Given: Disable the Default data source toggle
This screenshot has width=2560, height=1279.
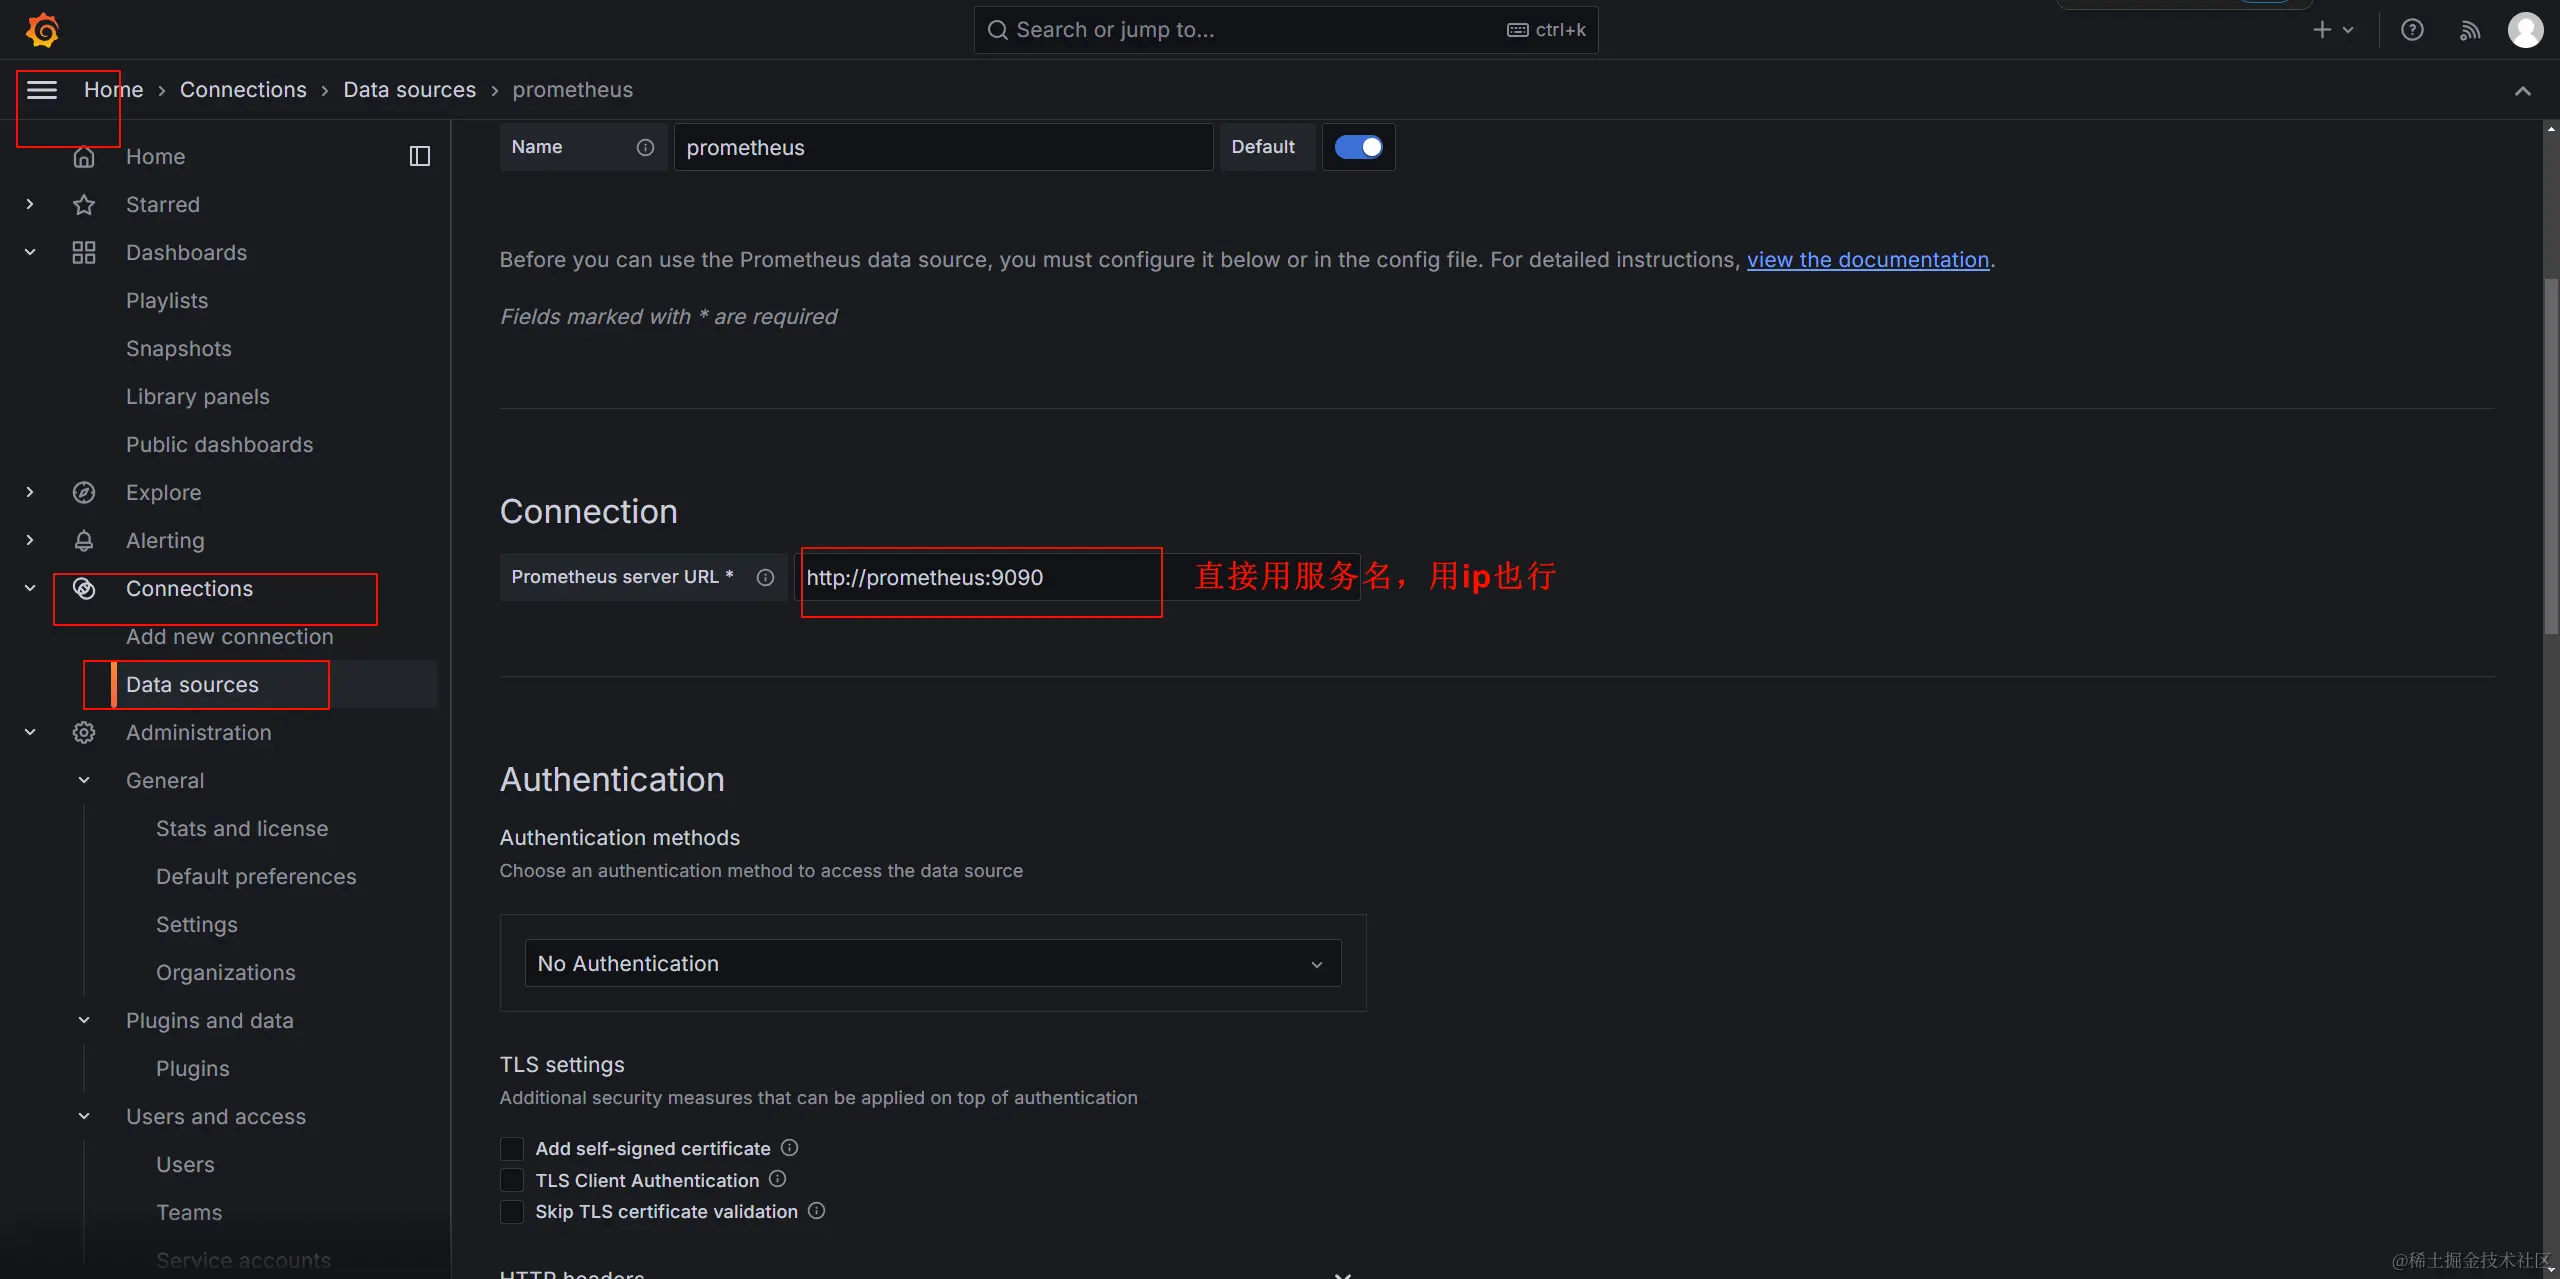Looking at the screenshot, I should 1358,147.
